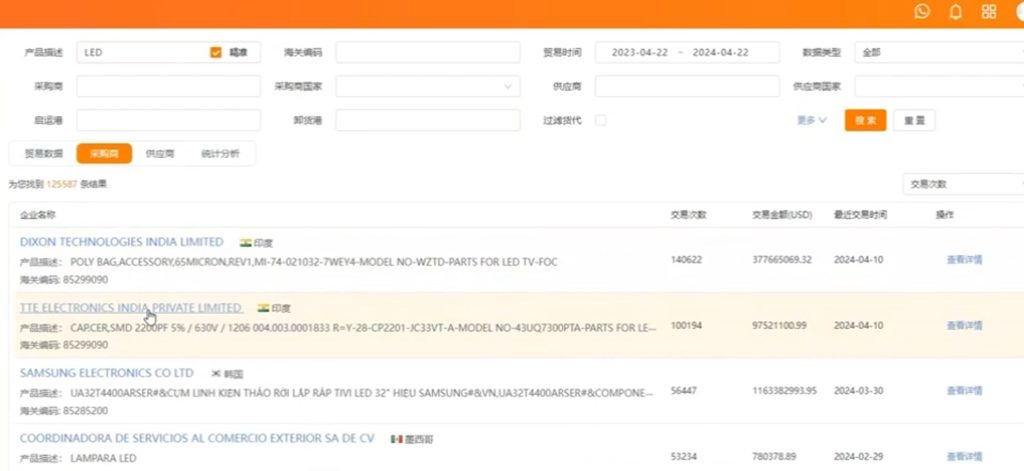1024x471 pixels.
Task: Open SAMSUNG ELECTRONICS CO LTD link
Action: (107, 372)
